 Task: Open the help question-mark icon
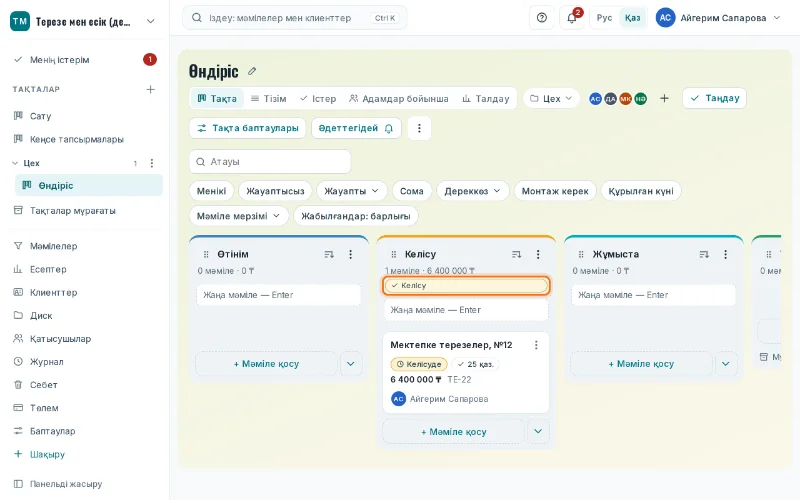[542, 18]
